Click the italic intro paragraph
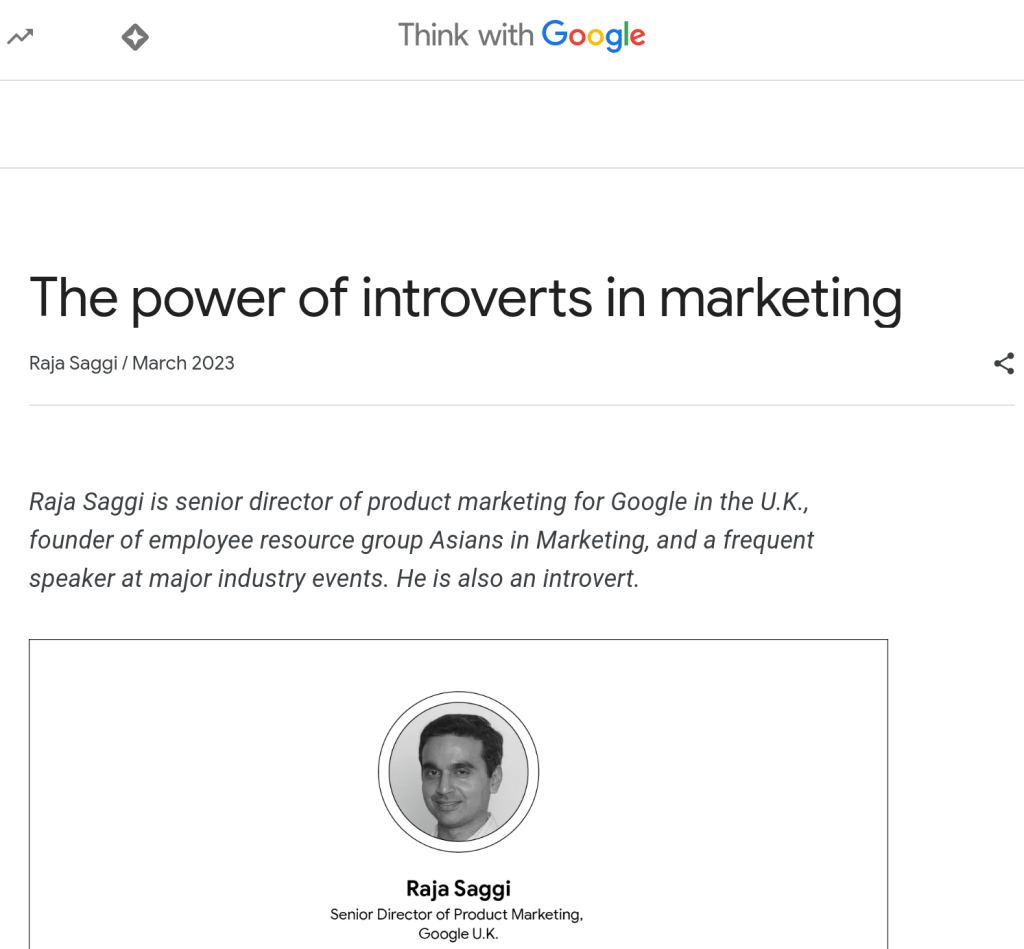 click(420, 540)
